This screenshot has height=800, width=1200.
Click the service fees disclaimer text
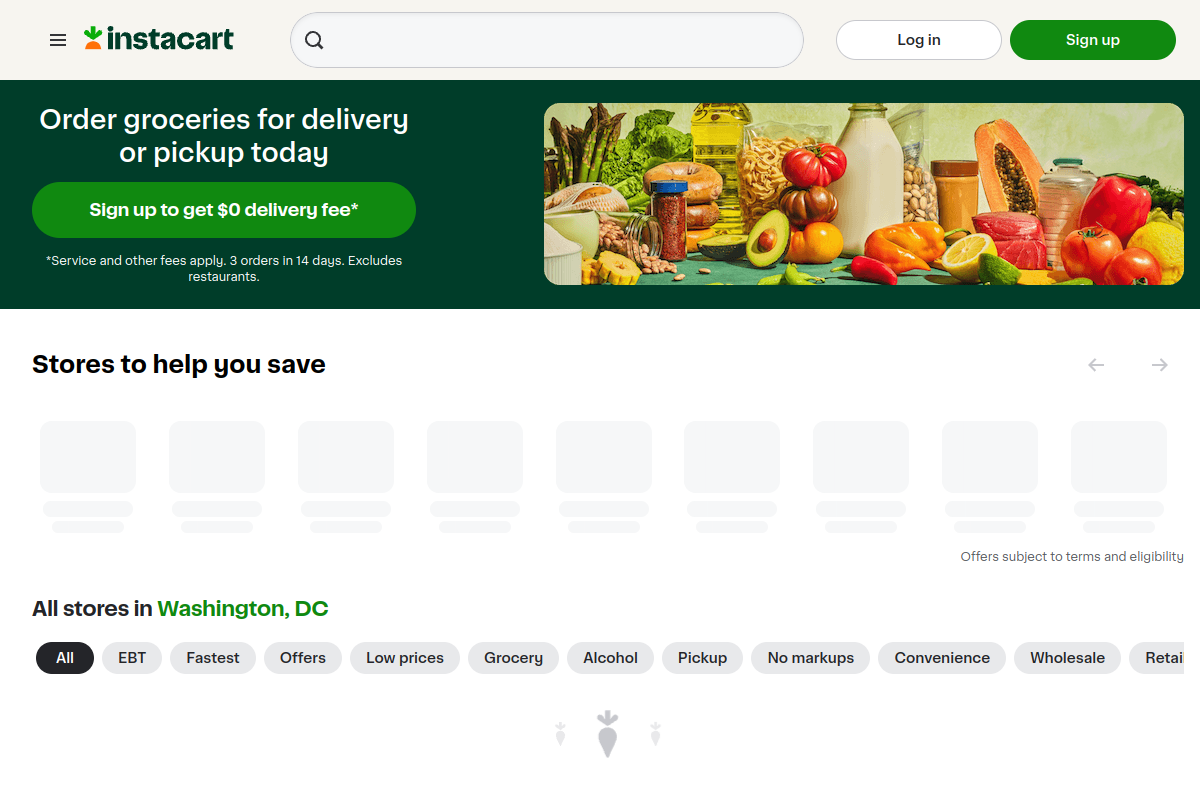pos(224,268)
